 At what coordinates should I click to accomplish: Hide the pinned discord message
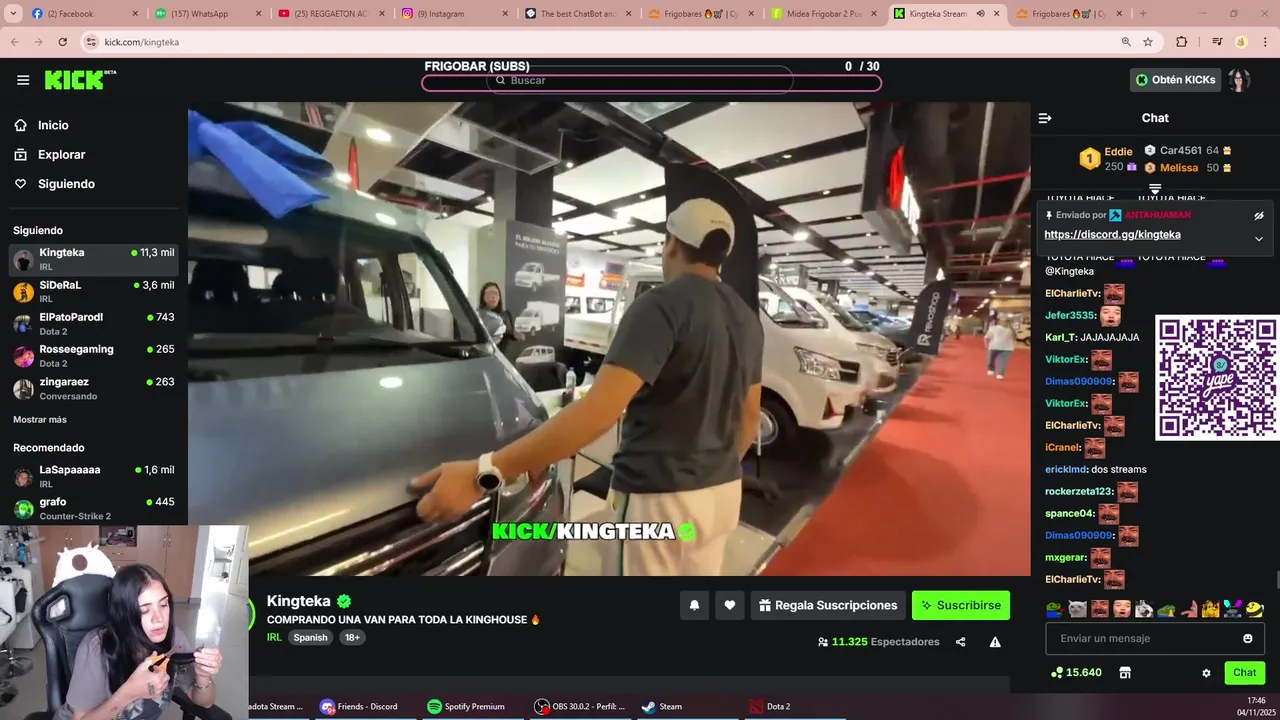click(1259, 215)
